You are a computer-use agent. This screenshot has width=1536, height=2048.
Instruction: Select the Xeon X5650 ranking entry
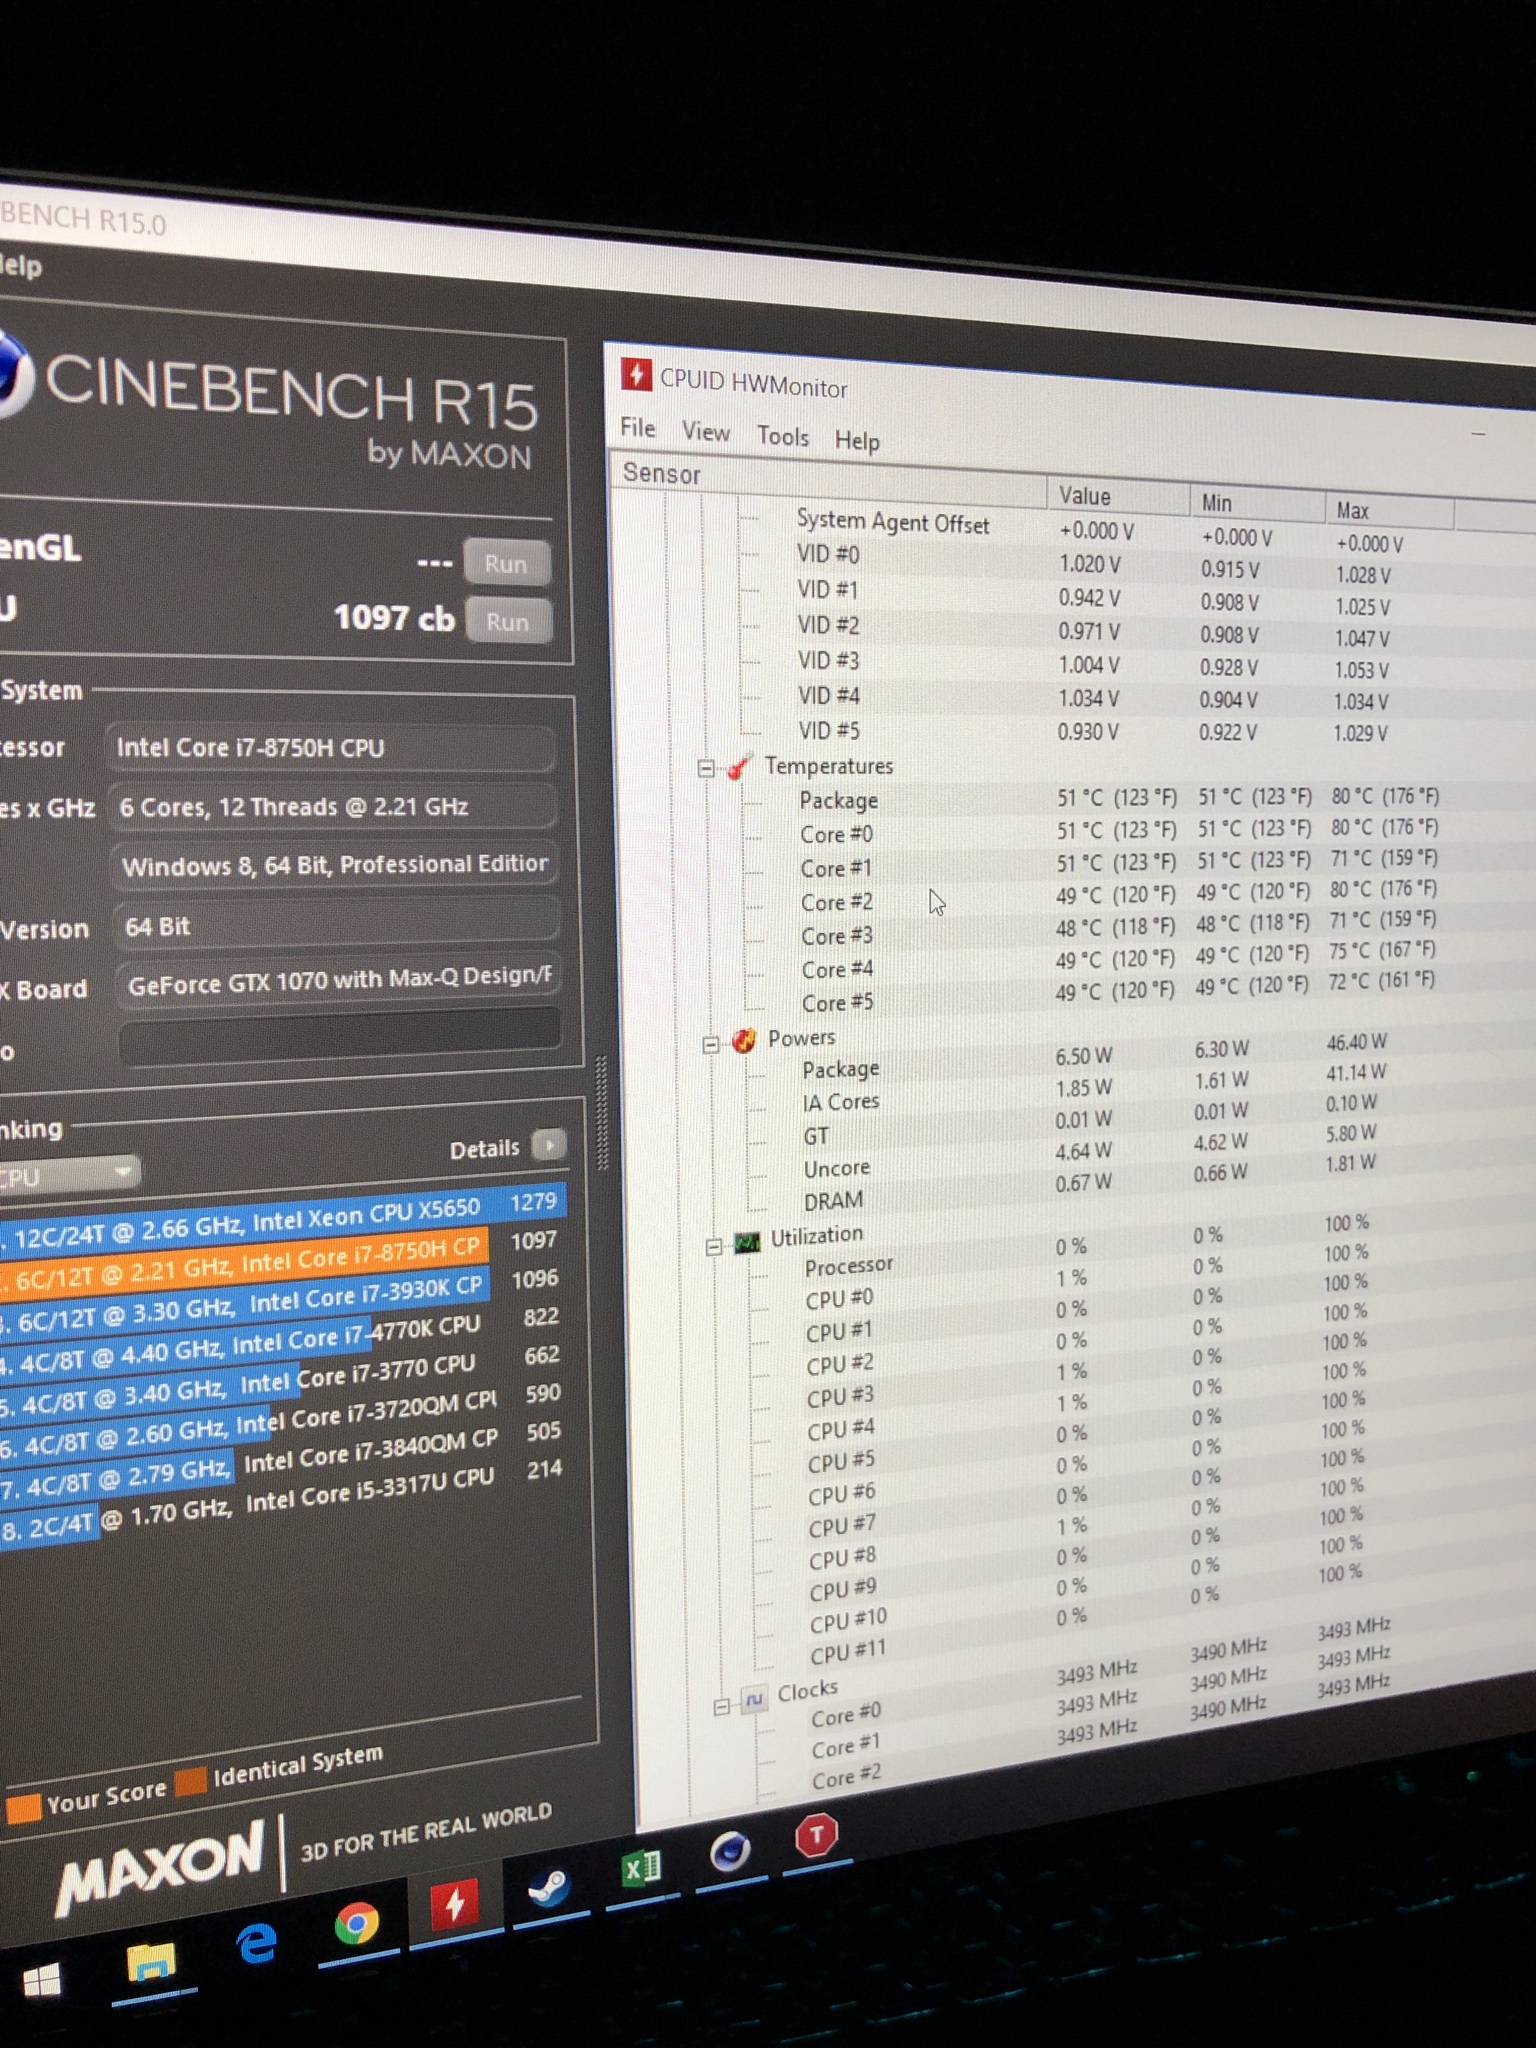pyautogui.click(x=282, y=1215)
